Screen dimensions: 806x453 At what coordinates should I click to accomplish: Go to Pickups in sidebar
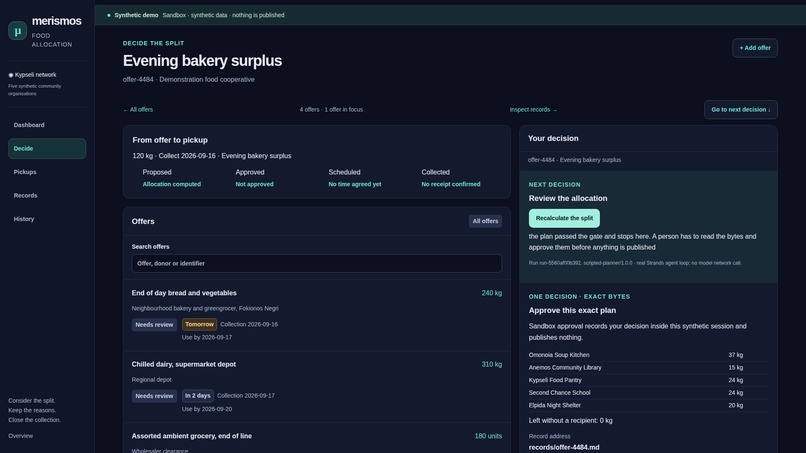tap(47, 172)
